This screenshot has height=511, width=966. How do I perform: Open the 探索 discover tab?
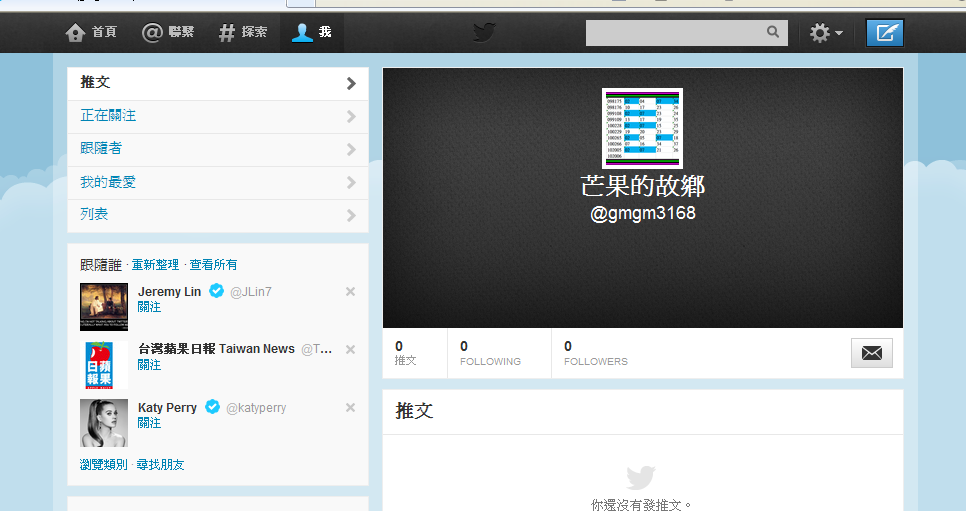243,33
